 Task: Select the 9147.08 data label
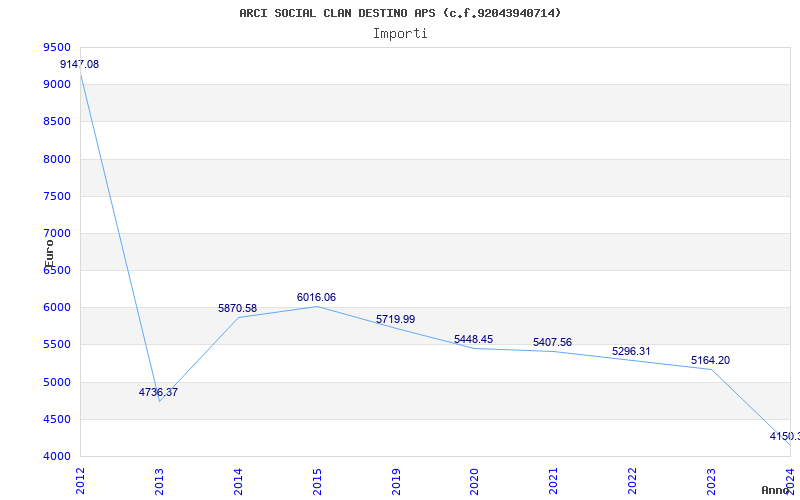[x=80, y=64]
